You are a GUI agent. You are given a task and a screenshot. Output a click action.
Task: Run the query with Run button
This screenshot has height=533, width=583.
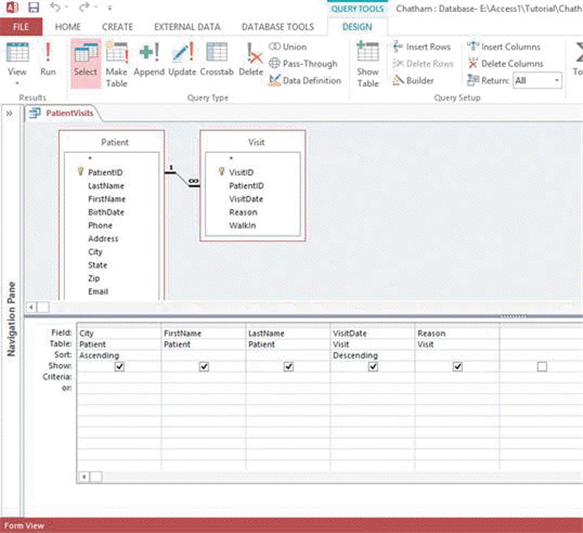coord(48,59)
